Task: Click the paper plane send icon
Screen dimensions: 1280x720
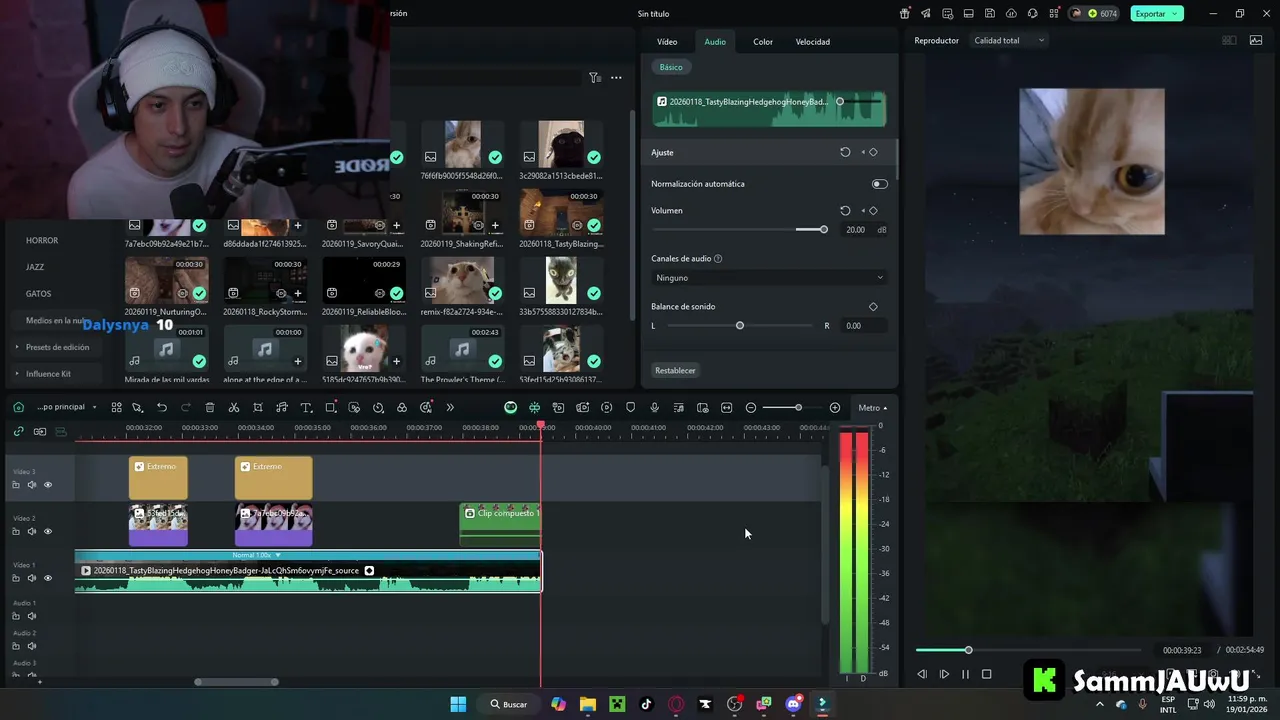Action: pos(926,13)
